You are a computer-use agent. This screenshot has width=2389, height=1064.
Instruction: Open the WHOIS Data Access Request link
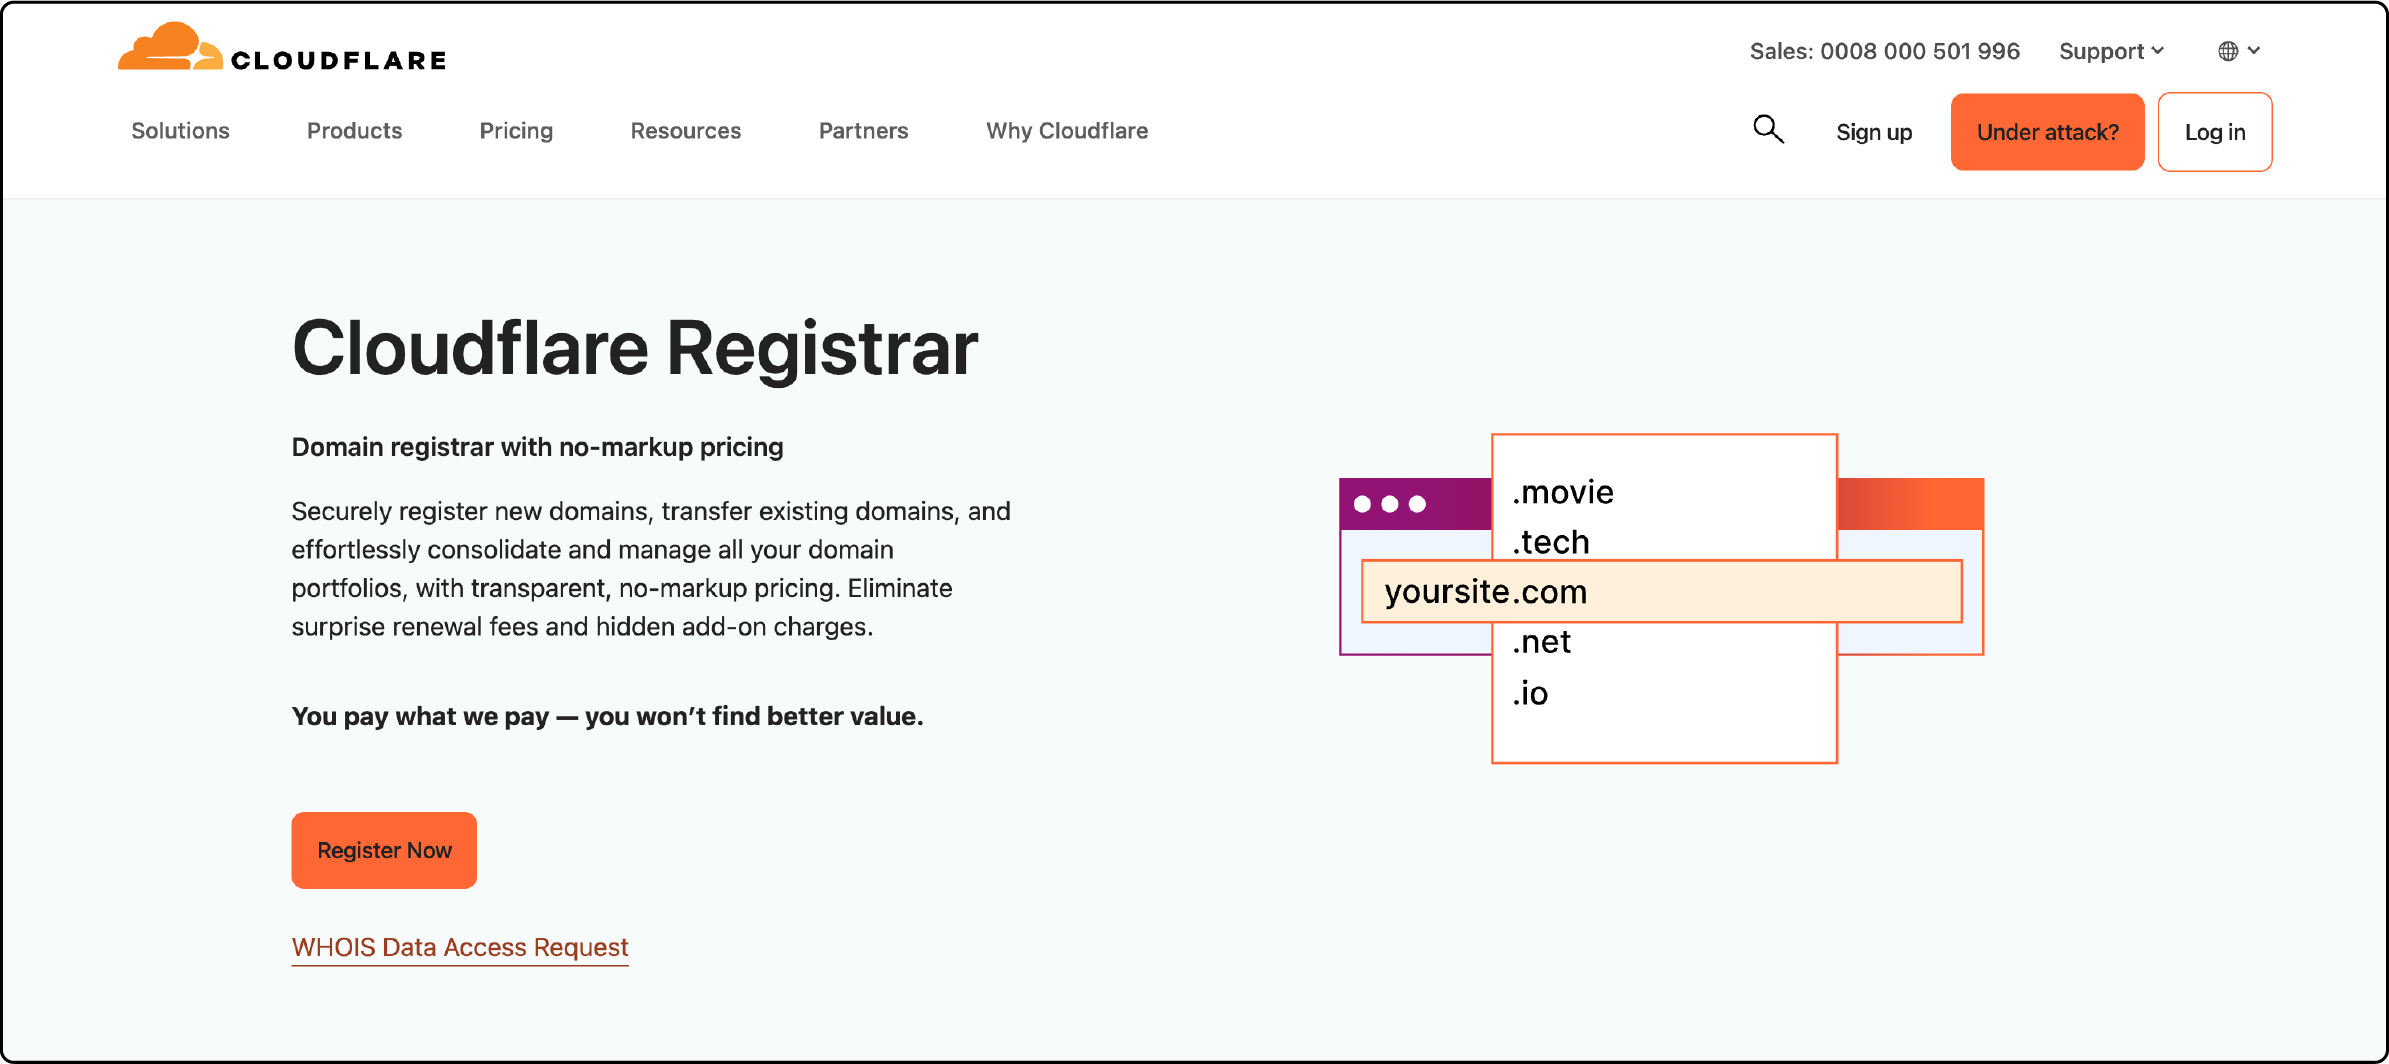(x=460, y=947)
